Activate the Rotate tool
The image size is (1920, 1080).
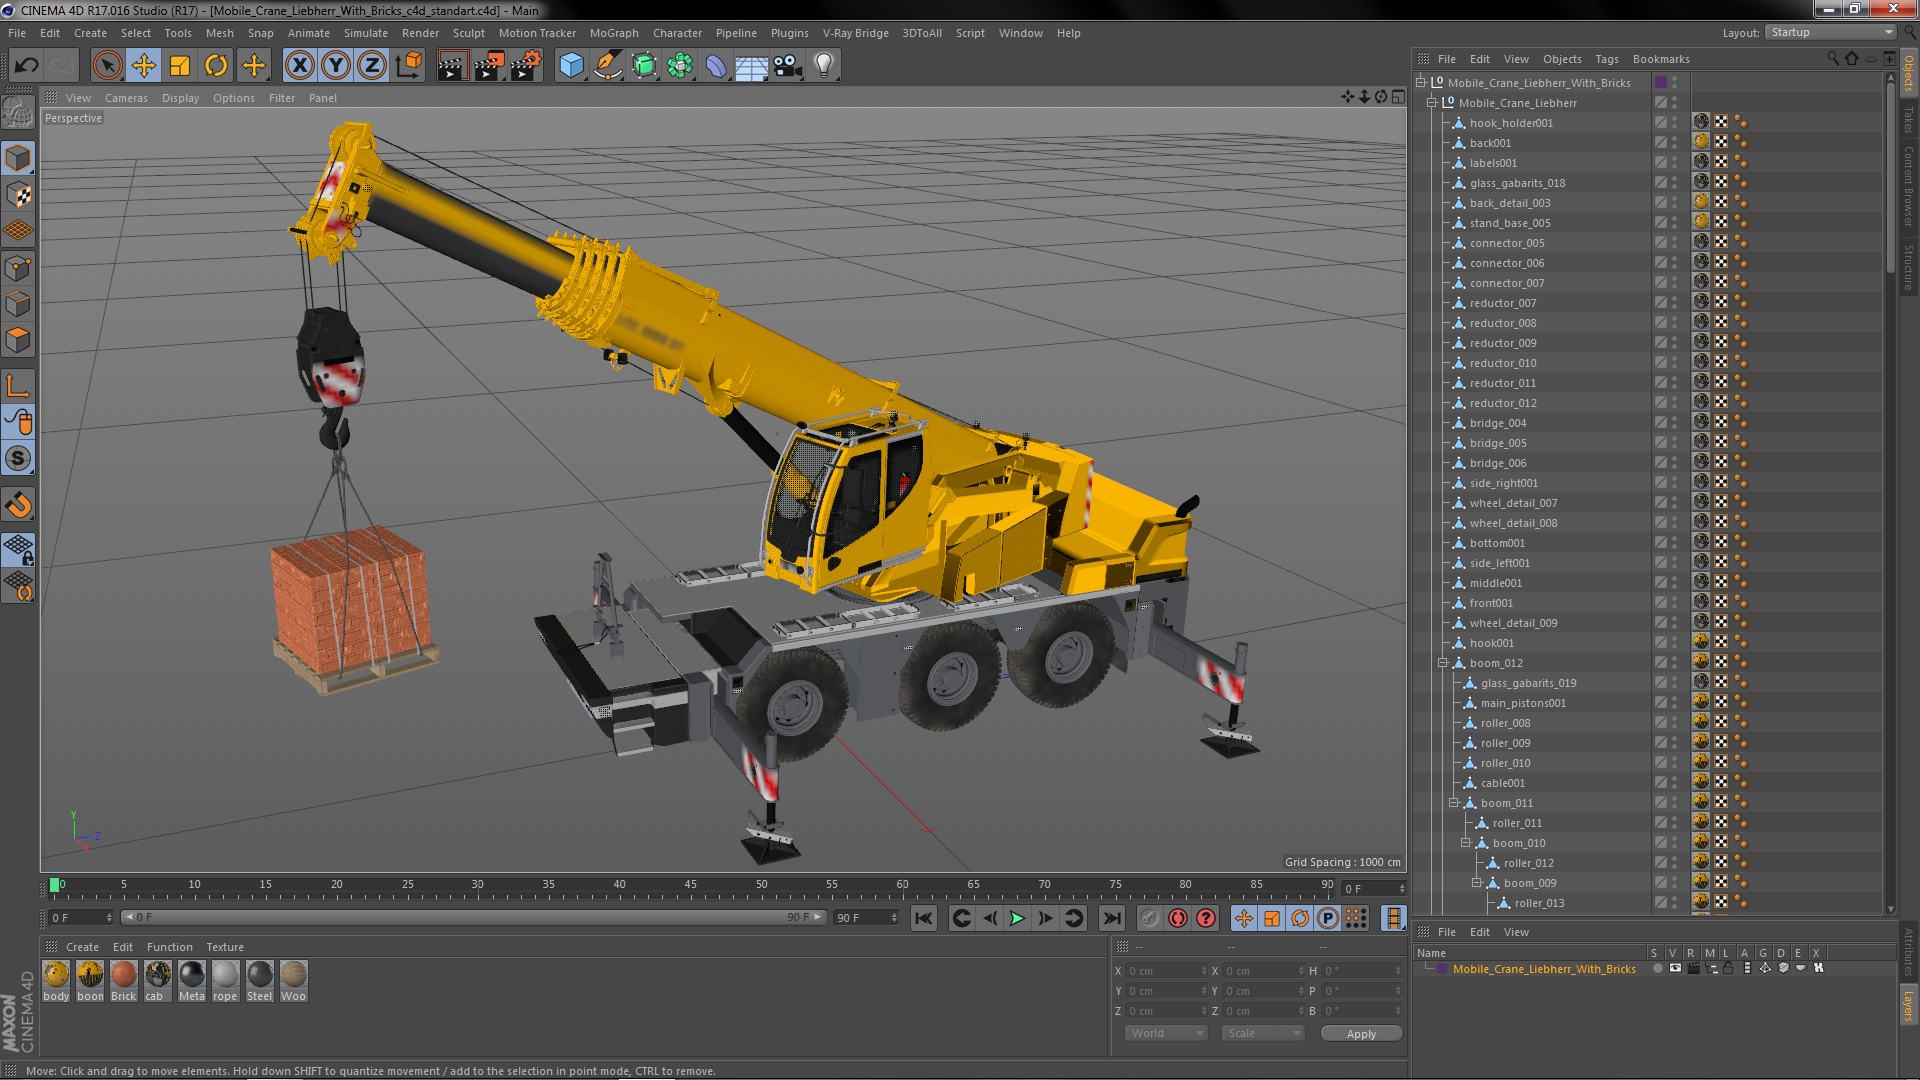216,66
